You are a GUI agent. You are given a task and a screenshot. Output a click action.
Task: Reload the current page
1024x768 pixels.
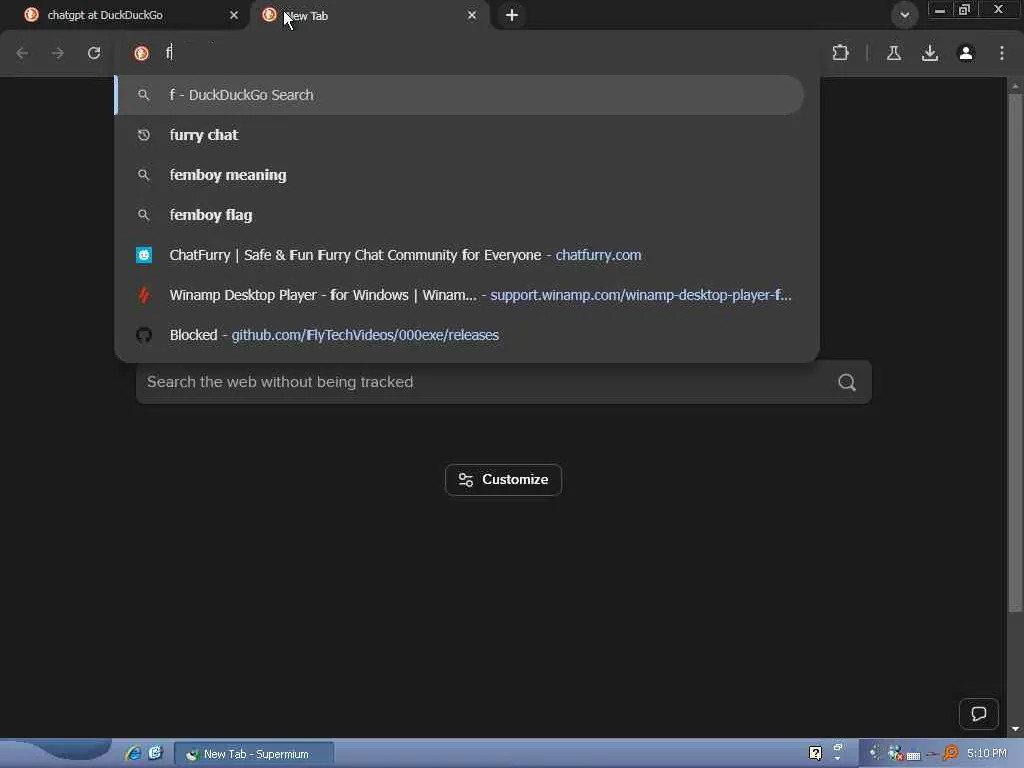coord(94,53)
